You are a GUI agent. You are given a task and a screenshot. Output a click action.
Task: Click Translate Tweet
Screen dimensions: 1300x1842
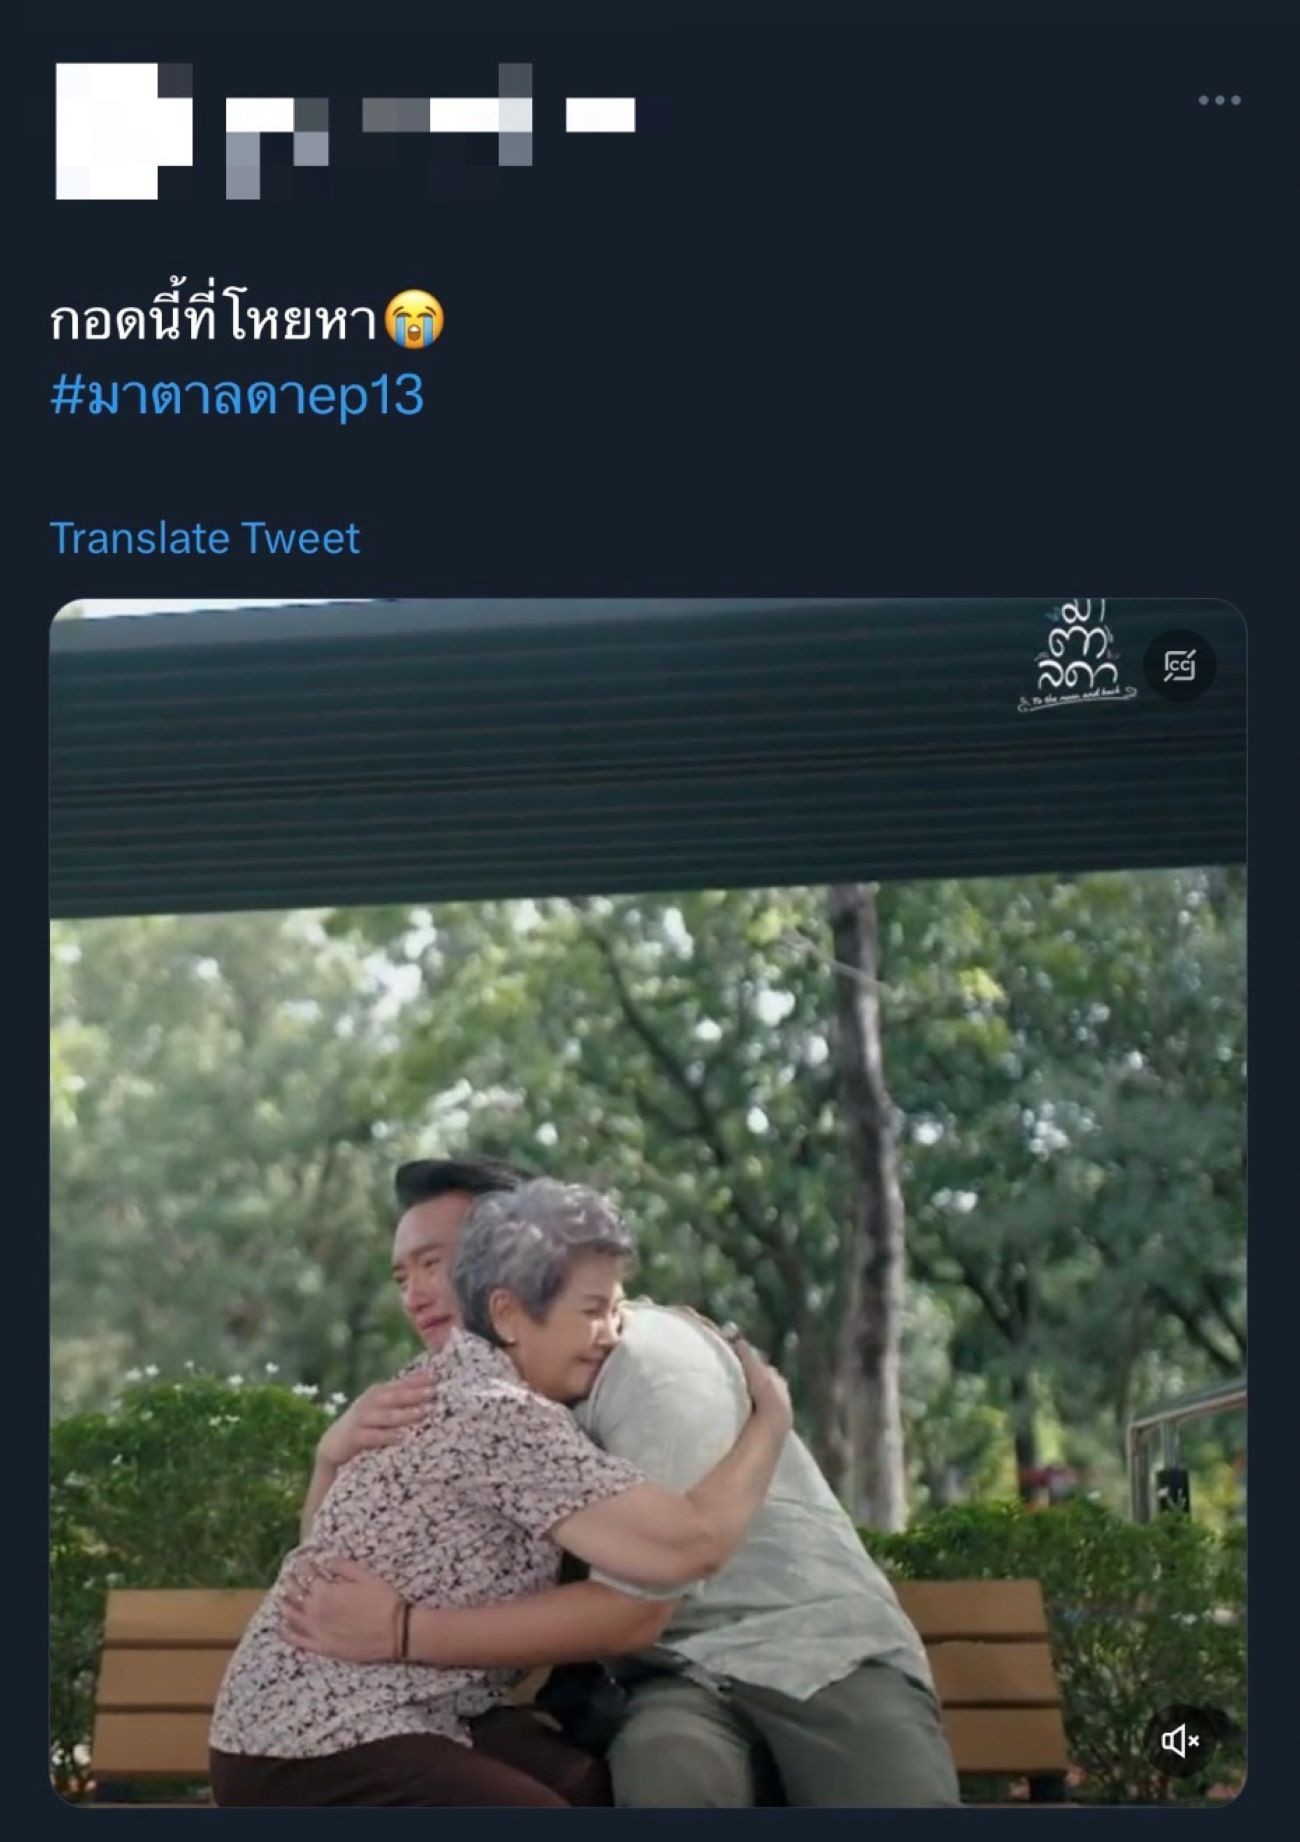[205, 538]
